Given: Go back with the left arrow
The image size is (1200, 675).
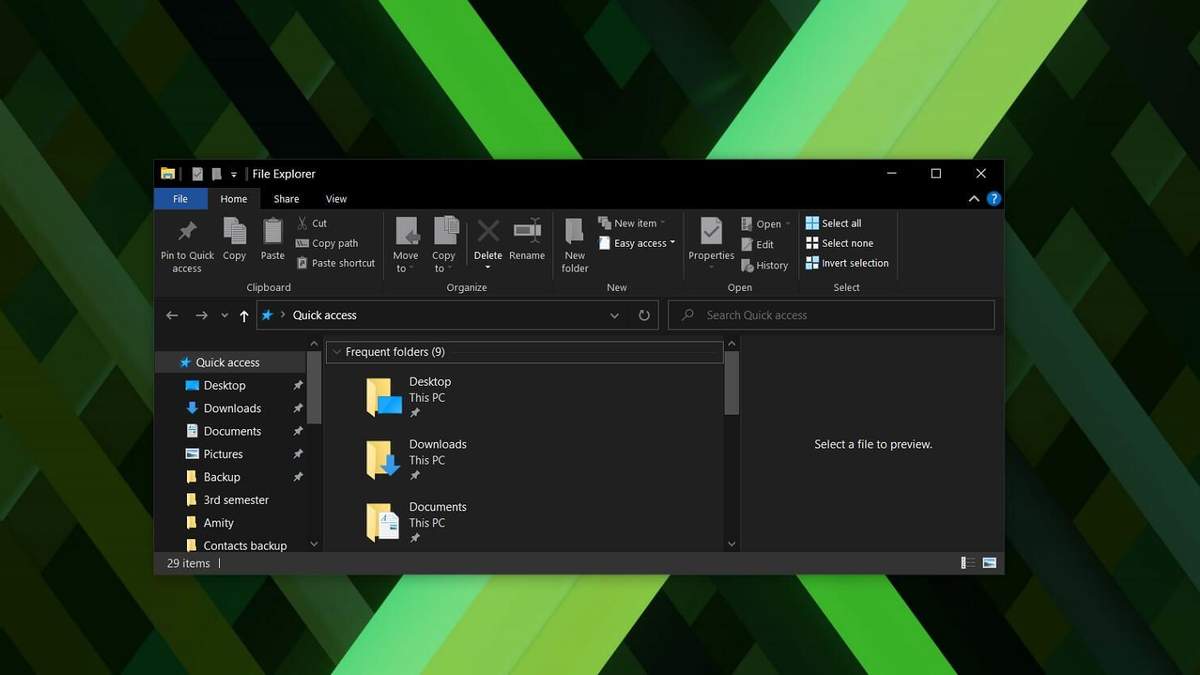Looking at the screenshot, I should [172, 315].
